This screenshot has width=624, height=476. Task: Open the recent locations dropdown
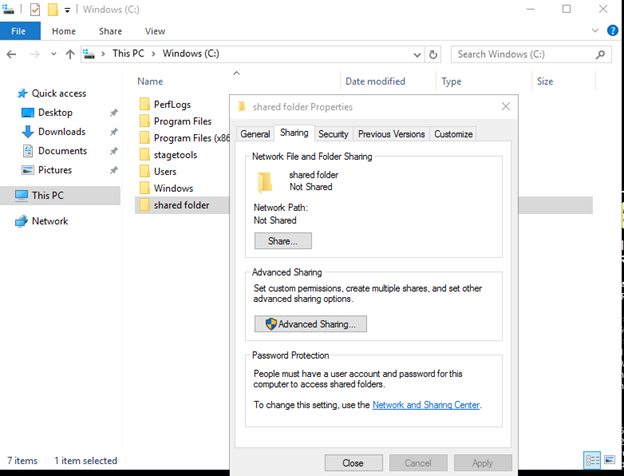(x=54, y=54)
